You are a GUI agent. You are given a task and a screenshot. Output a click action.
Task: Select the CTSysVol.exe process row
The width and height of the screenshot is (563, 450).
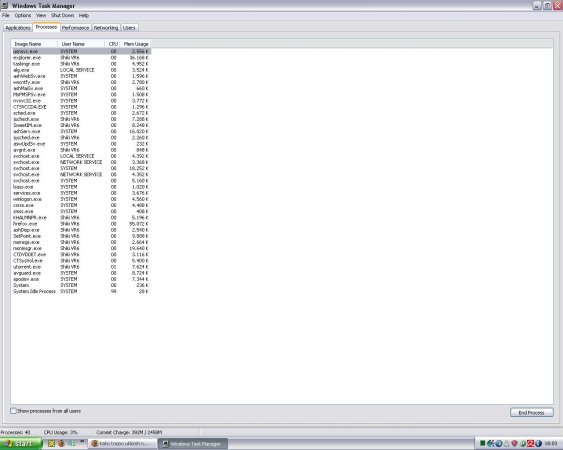(x=81, y=260)
